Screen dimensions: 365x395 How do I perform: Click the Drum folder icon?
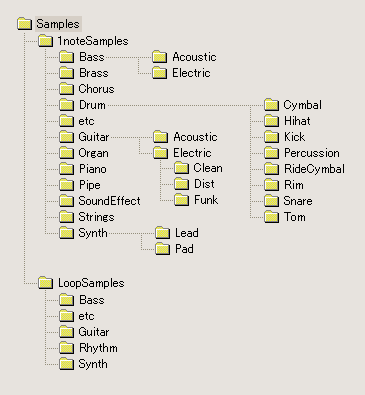coord(66,105)
